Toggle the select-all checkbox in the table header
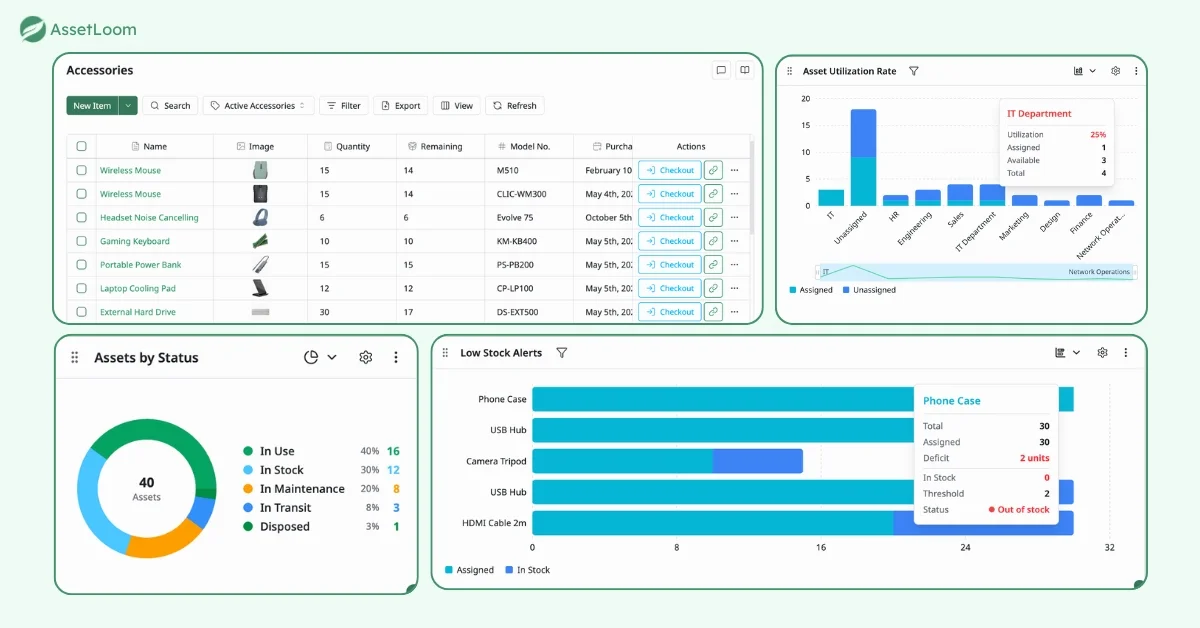The width and height of the screenshot is (1200, 628). (82, 146)
